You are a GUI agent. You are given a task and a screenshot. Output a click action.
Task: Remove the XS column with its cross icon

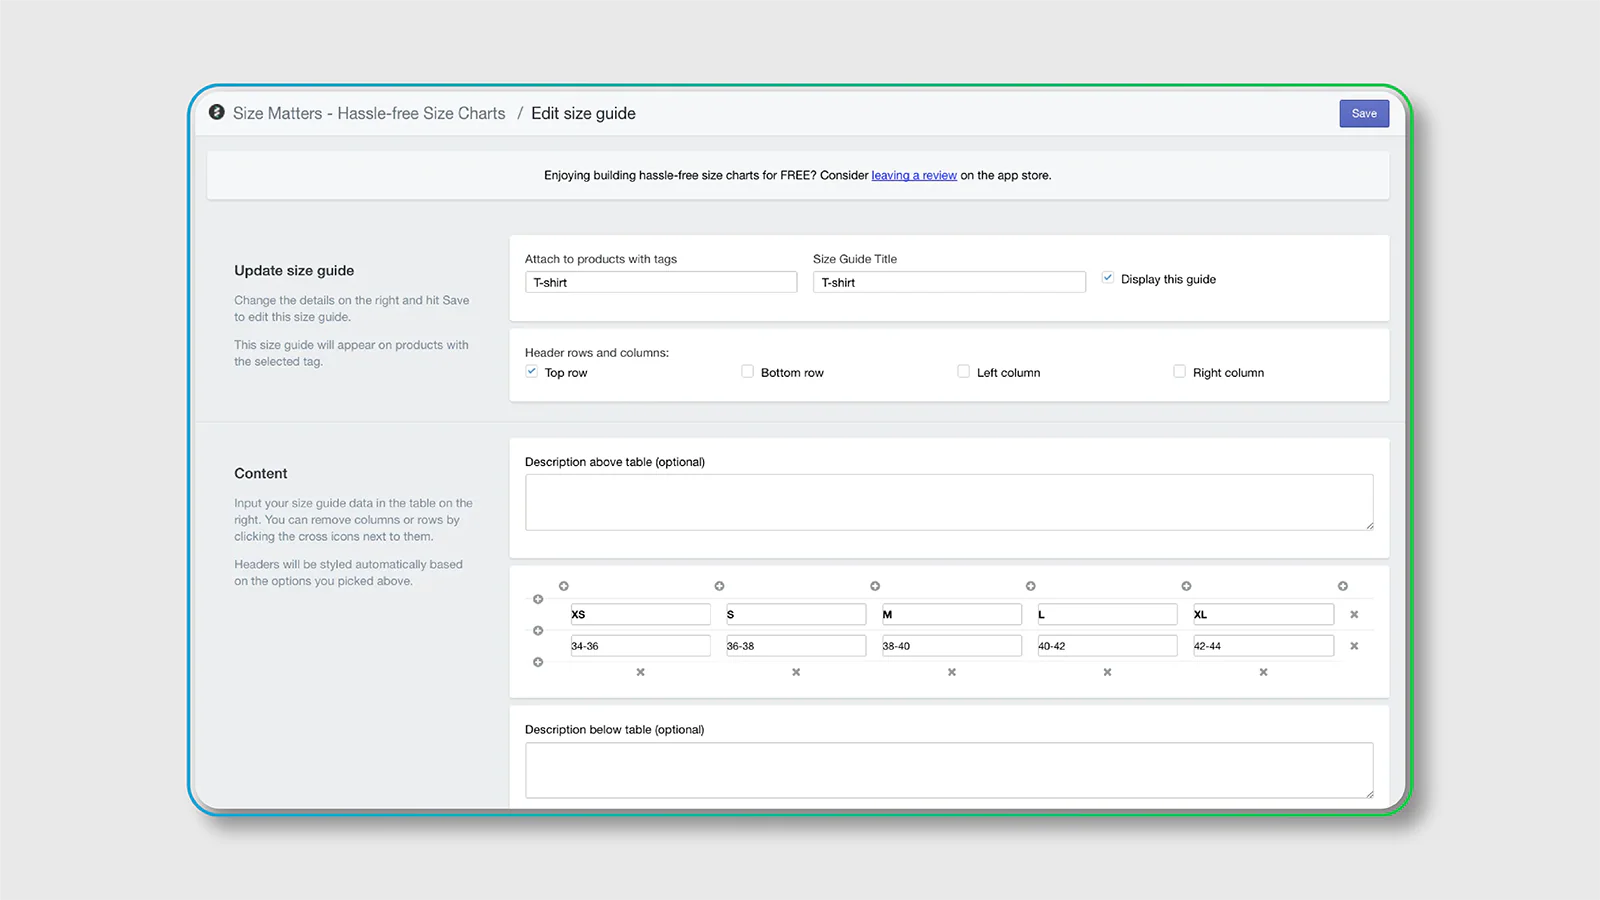640,672
